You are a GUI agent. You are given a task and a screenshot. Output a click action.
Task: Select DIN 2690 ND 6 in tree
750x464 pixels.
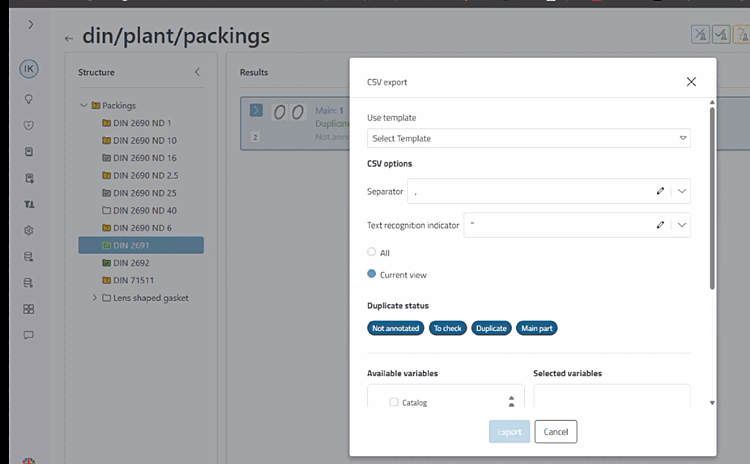click(142, 228)
